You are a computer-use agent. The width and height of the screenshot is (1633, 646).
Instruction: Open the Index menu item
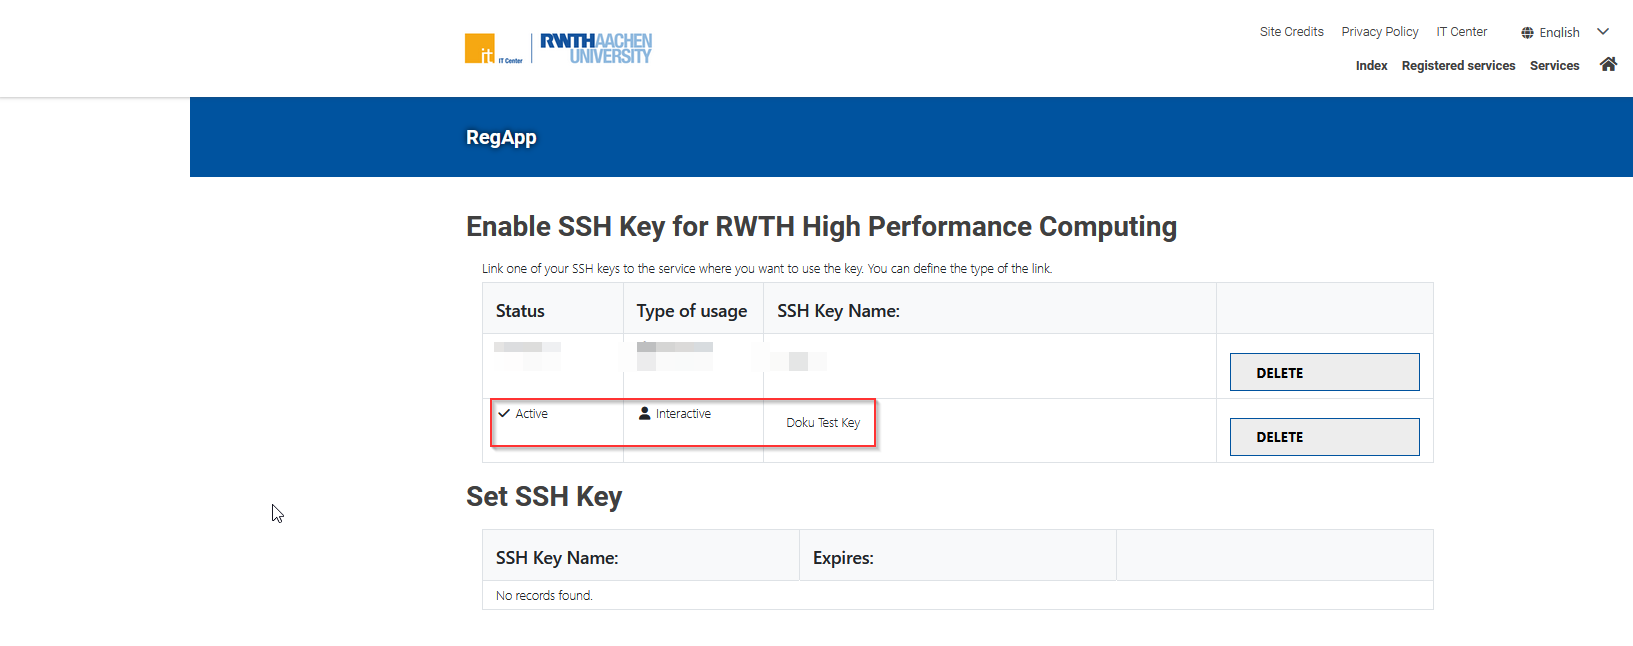click(x=1371, y=66)
